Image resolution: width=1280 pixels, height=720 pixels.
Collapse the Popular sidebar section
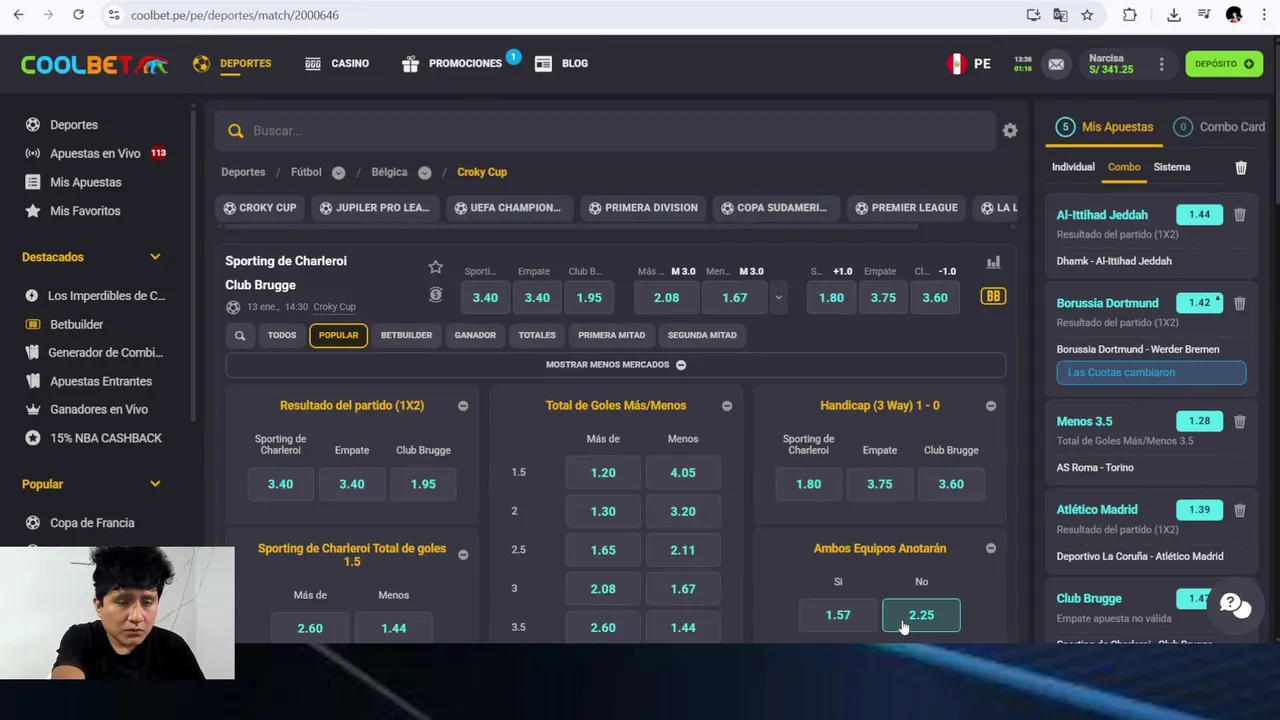(155, 484)
